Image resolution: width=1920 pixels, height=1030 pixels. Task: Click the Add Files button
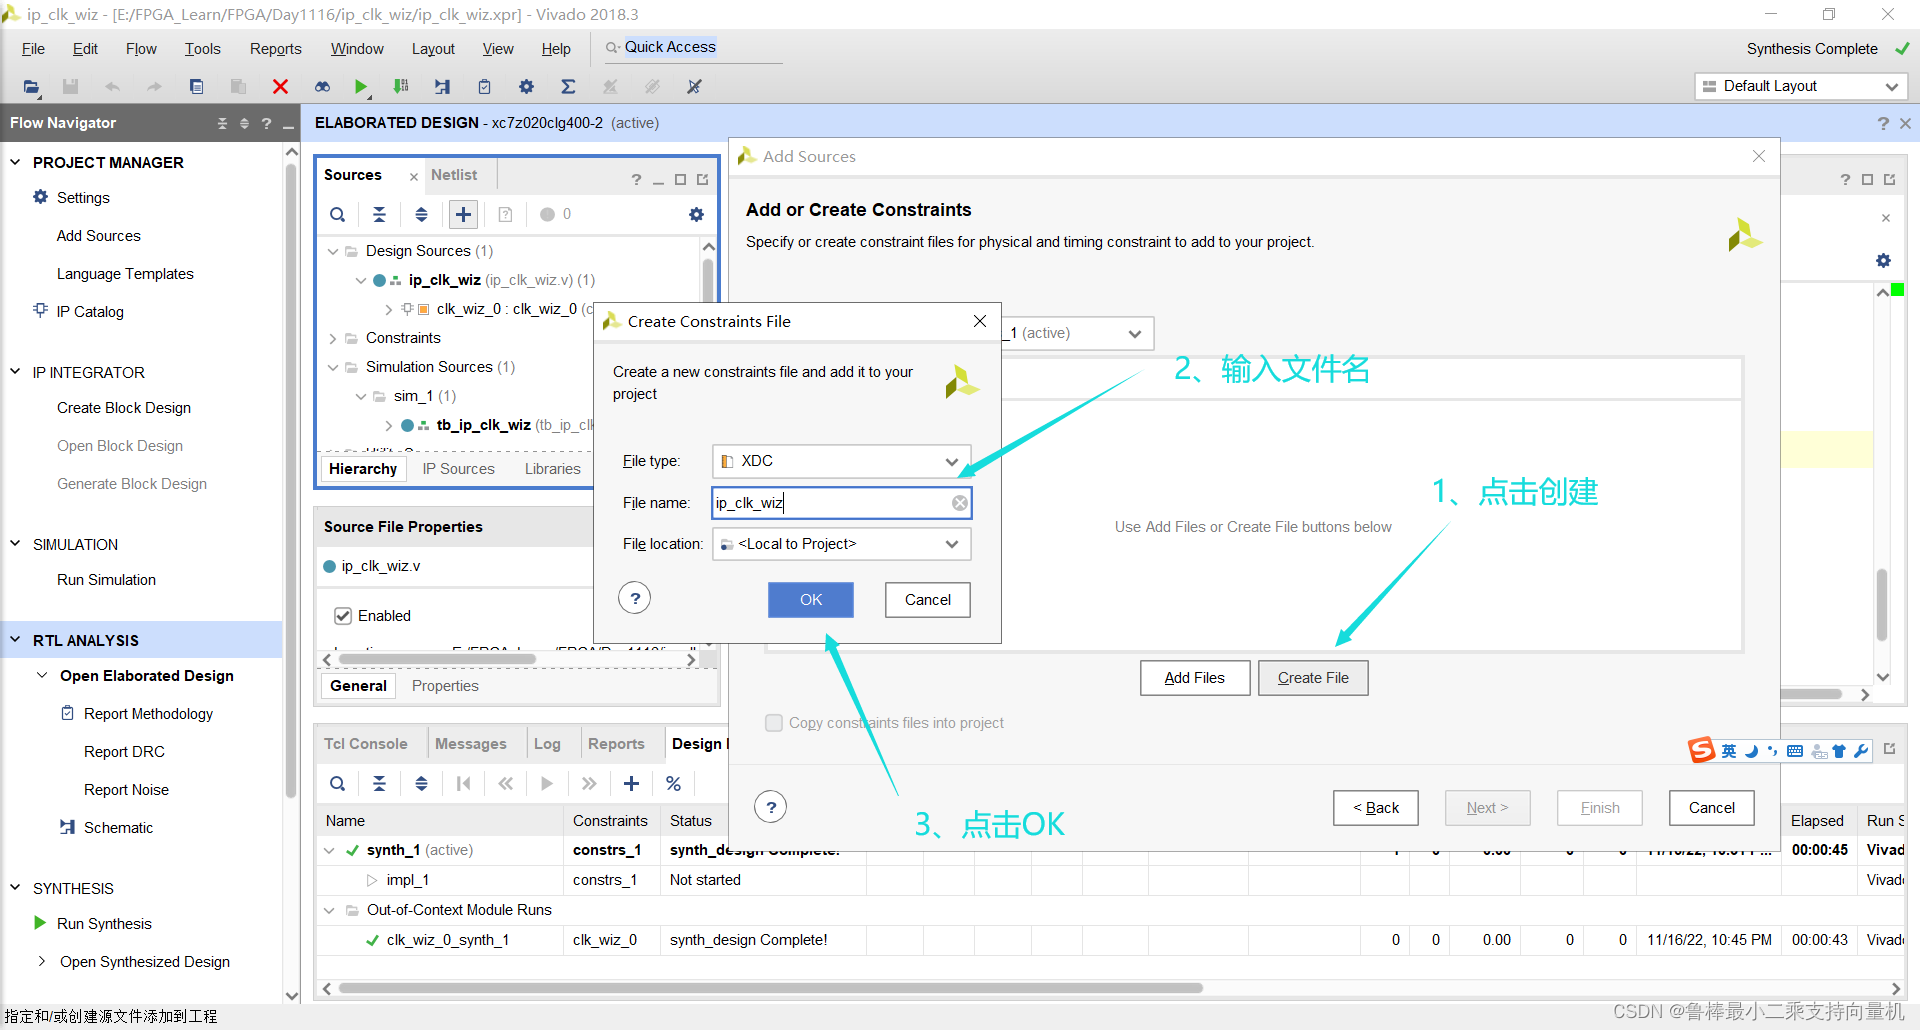[1195, 678]
